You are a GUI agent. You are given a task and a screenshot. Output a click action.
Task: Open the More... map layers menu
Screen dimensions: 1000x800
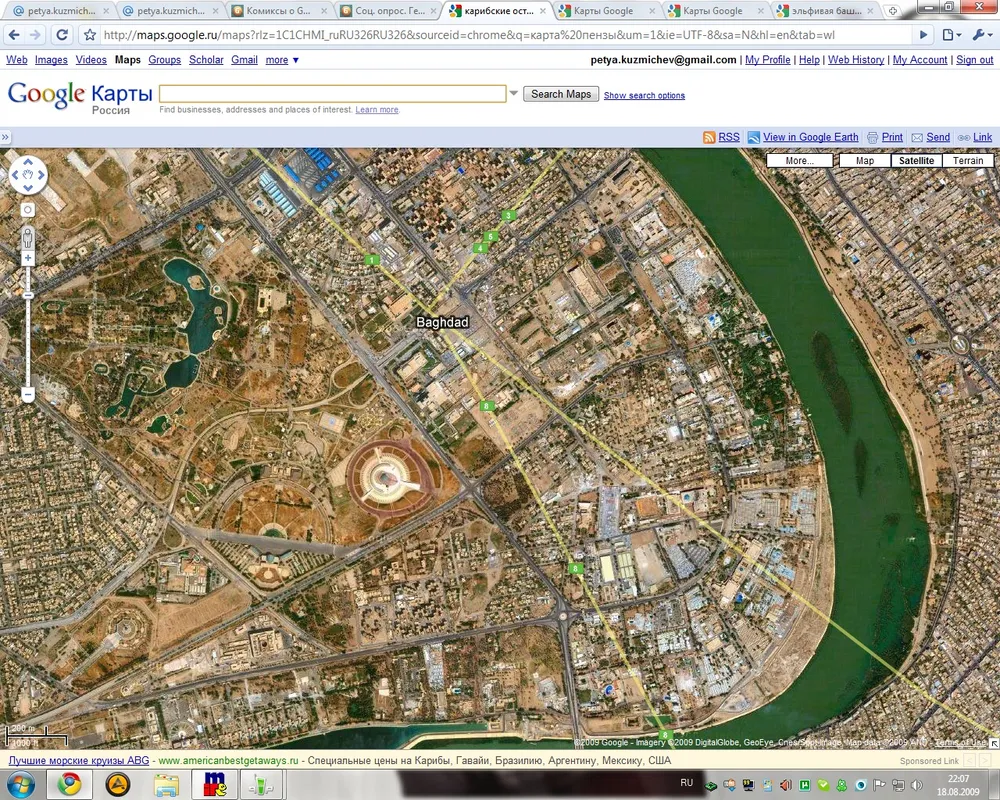(x=799, y=161)
